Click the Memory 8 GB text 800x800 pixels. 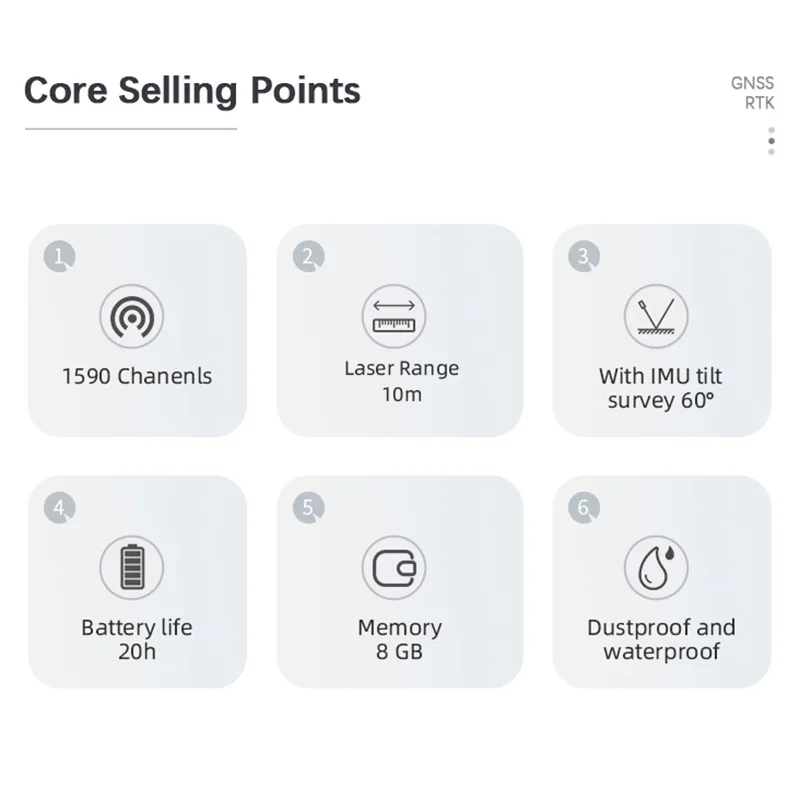(x=399, y=639)
